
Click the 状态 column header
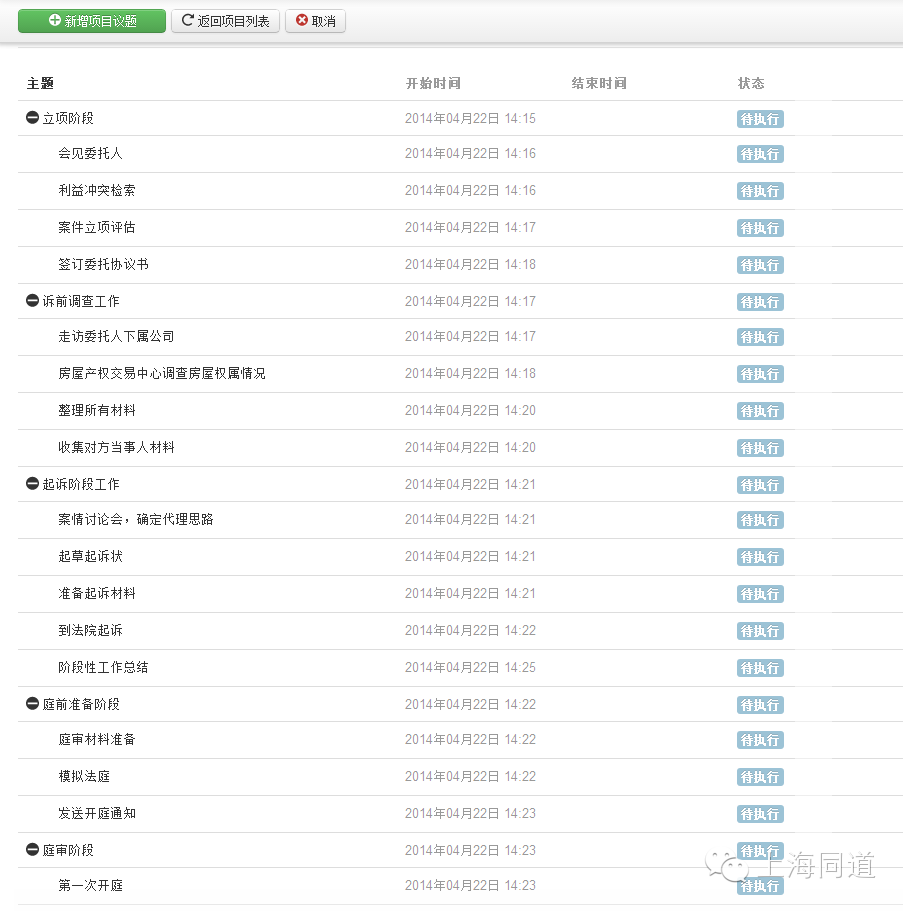pyautogui.click(x=751, y=84)
